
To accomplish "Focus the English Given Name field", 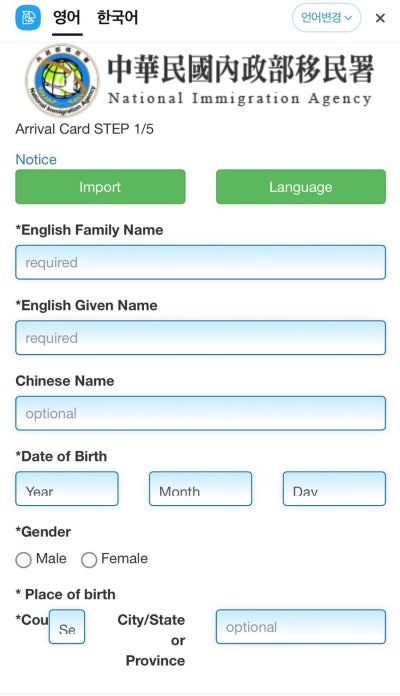I will coord(201,338).
